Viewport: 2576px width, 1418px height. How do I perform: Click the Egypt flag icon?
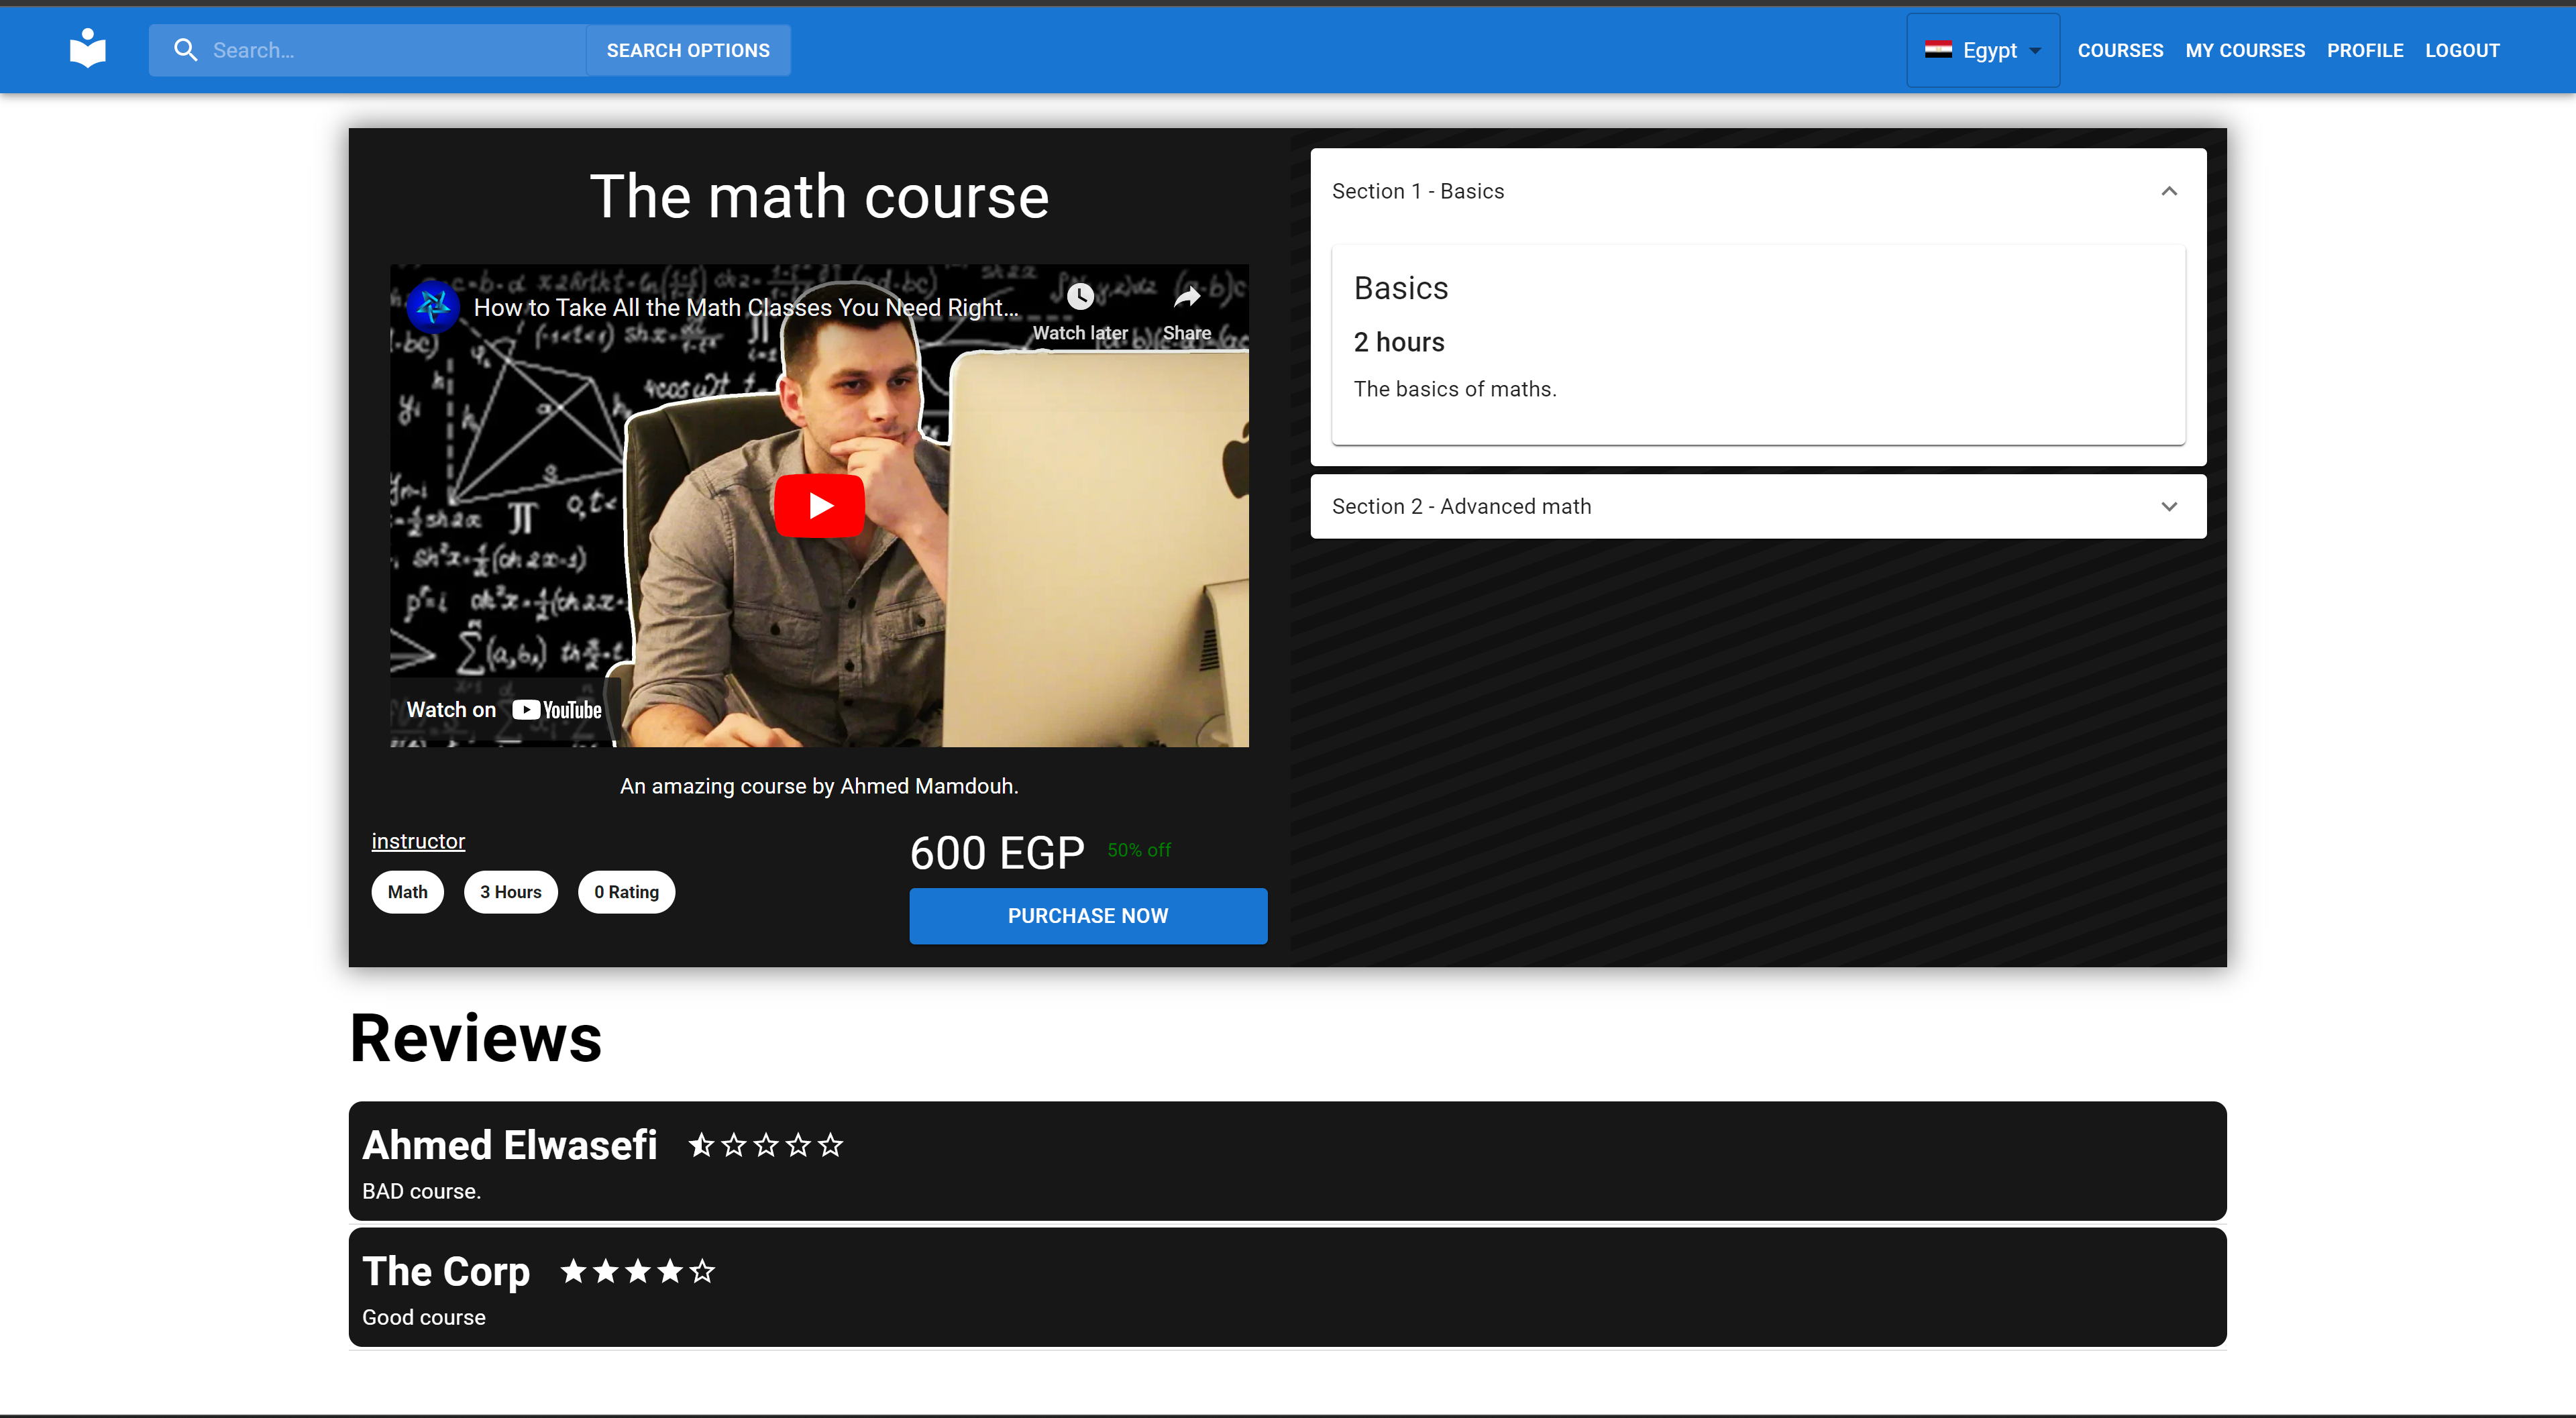(x=1938, y=50)
